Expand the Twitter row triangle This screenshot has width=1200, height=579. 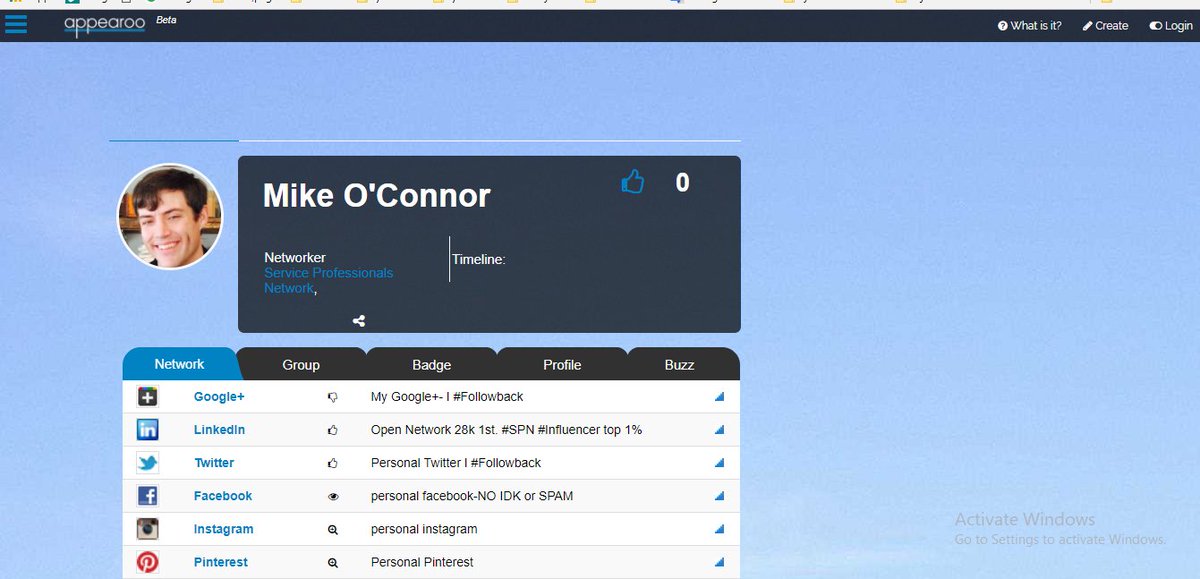(719, 463)
